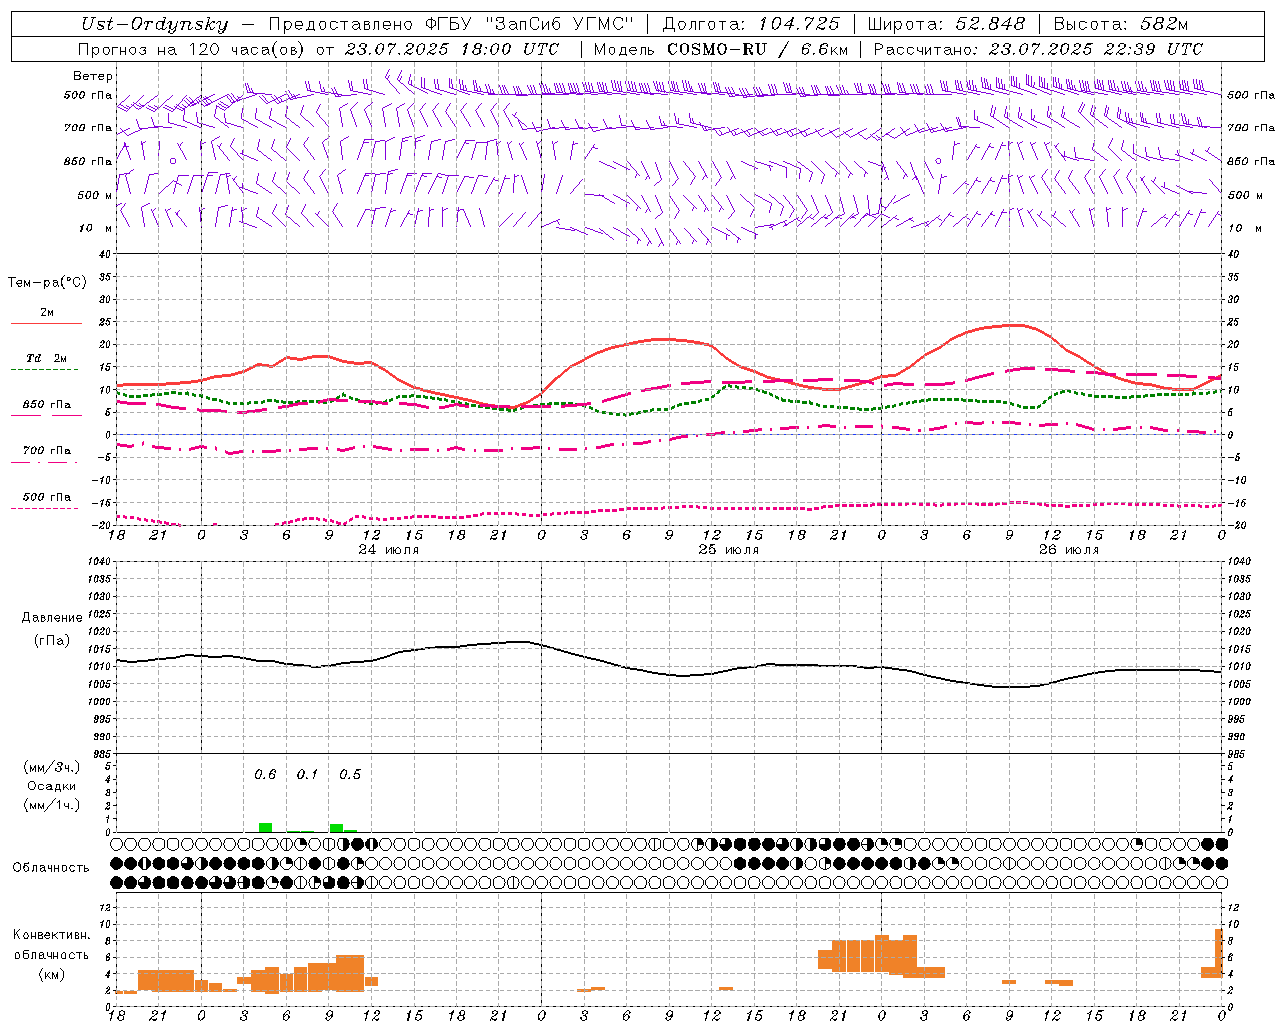Select the Долгота: 104.725 value

[751, 24]
